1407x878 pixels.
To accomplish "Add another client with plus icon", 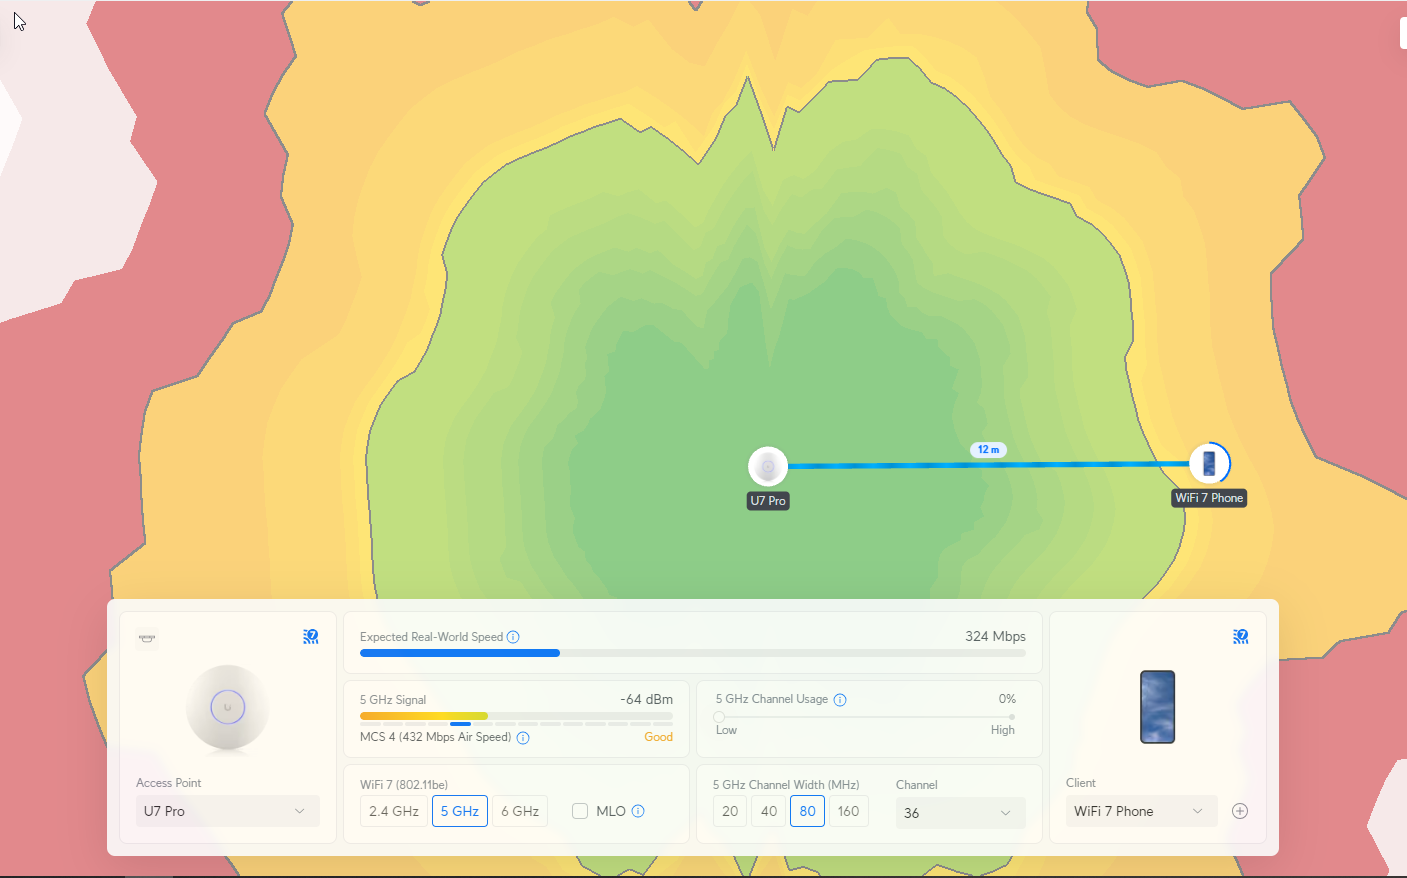I will [x=1240, y=811].
